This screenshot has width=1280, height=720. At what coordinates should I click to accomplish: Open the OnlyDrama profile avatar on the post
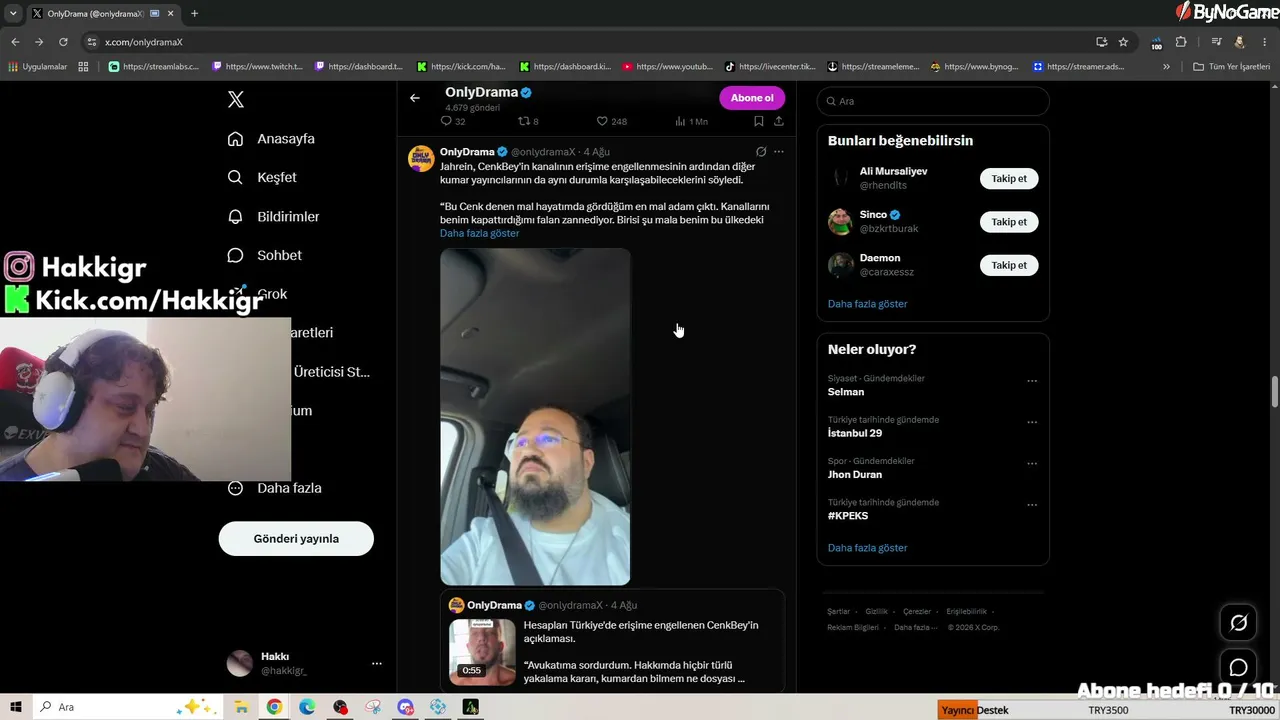[421, 158]
